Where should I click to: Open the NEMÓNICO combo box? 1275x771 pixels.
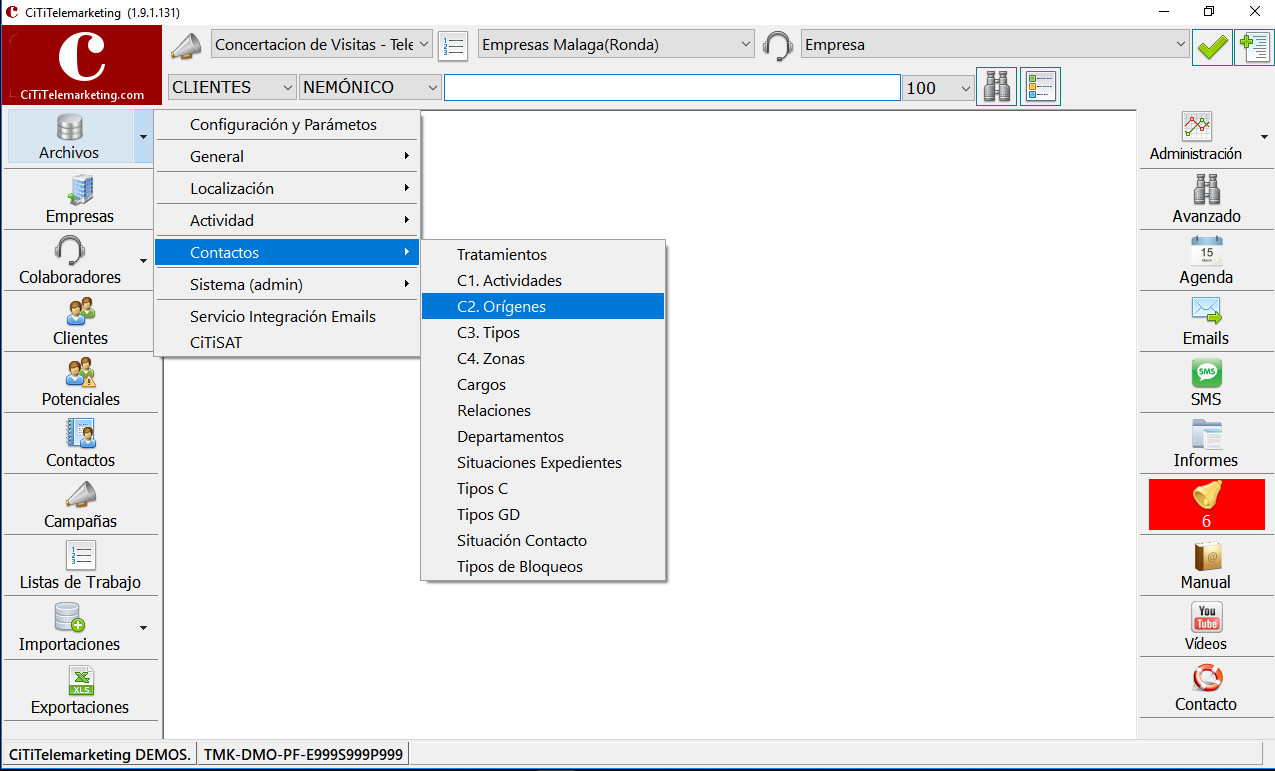point(370,88)
